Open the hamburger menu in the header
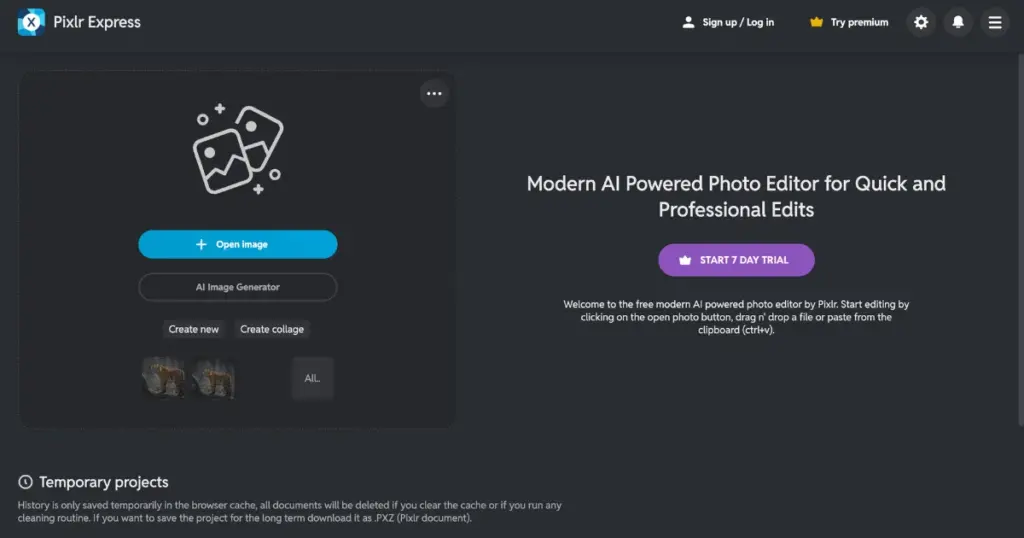The image size is (1024, 538). pos(995,22)
